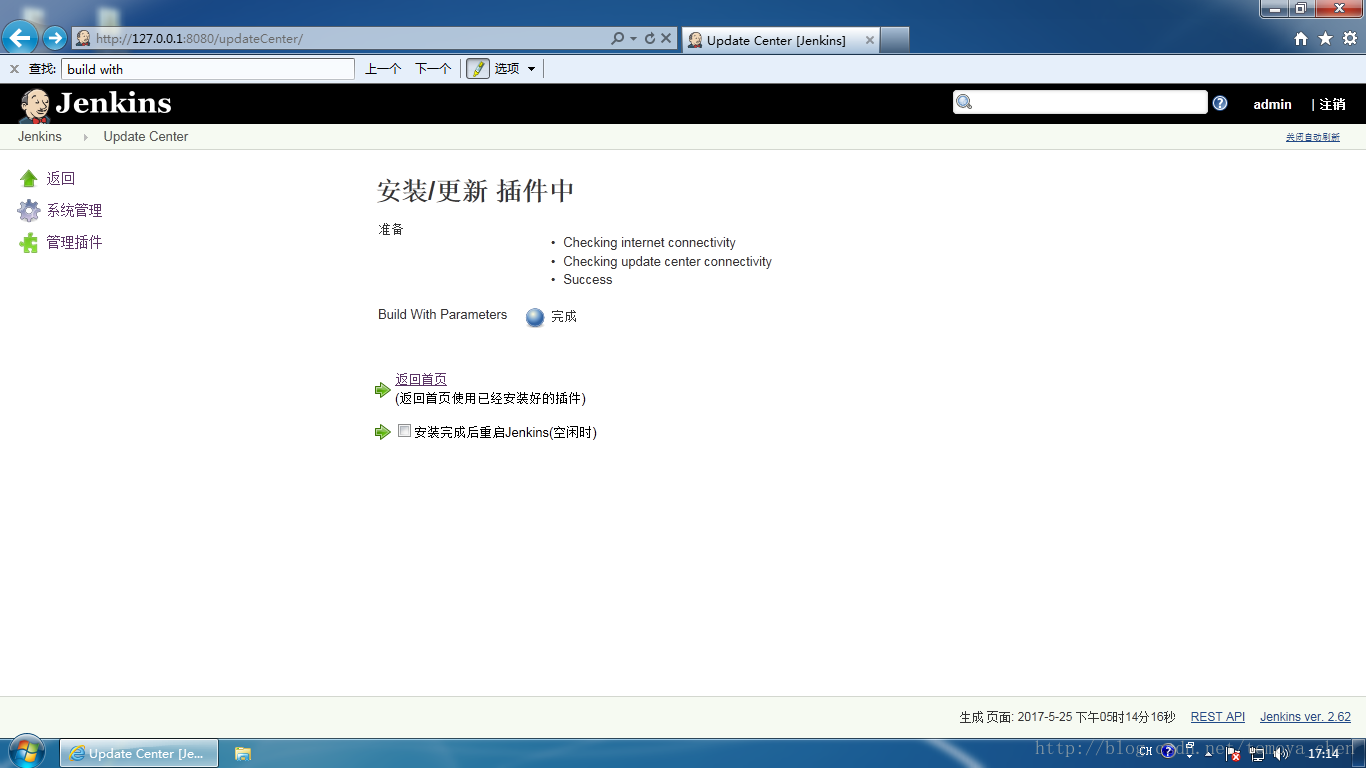Click the Jenkins title text in header
Screen dimensions: 1366x768
click(x=113, y=103)
